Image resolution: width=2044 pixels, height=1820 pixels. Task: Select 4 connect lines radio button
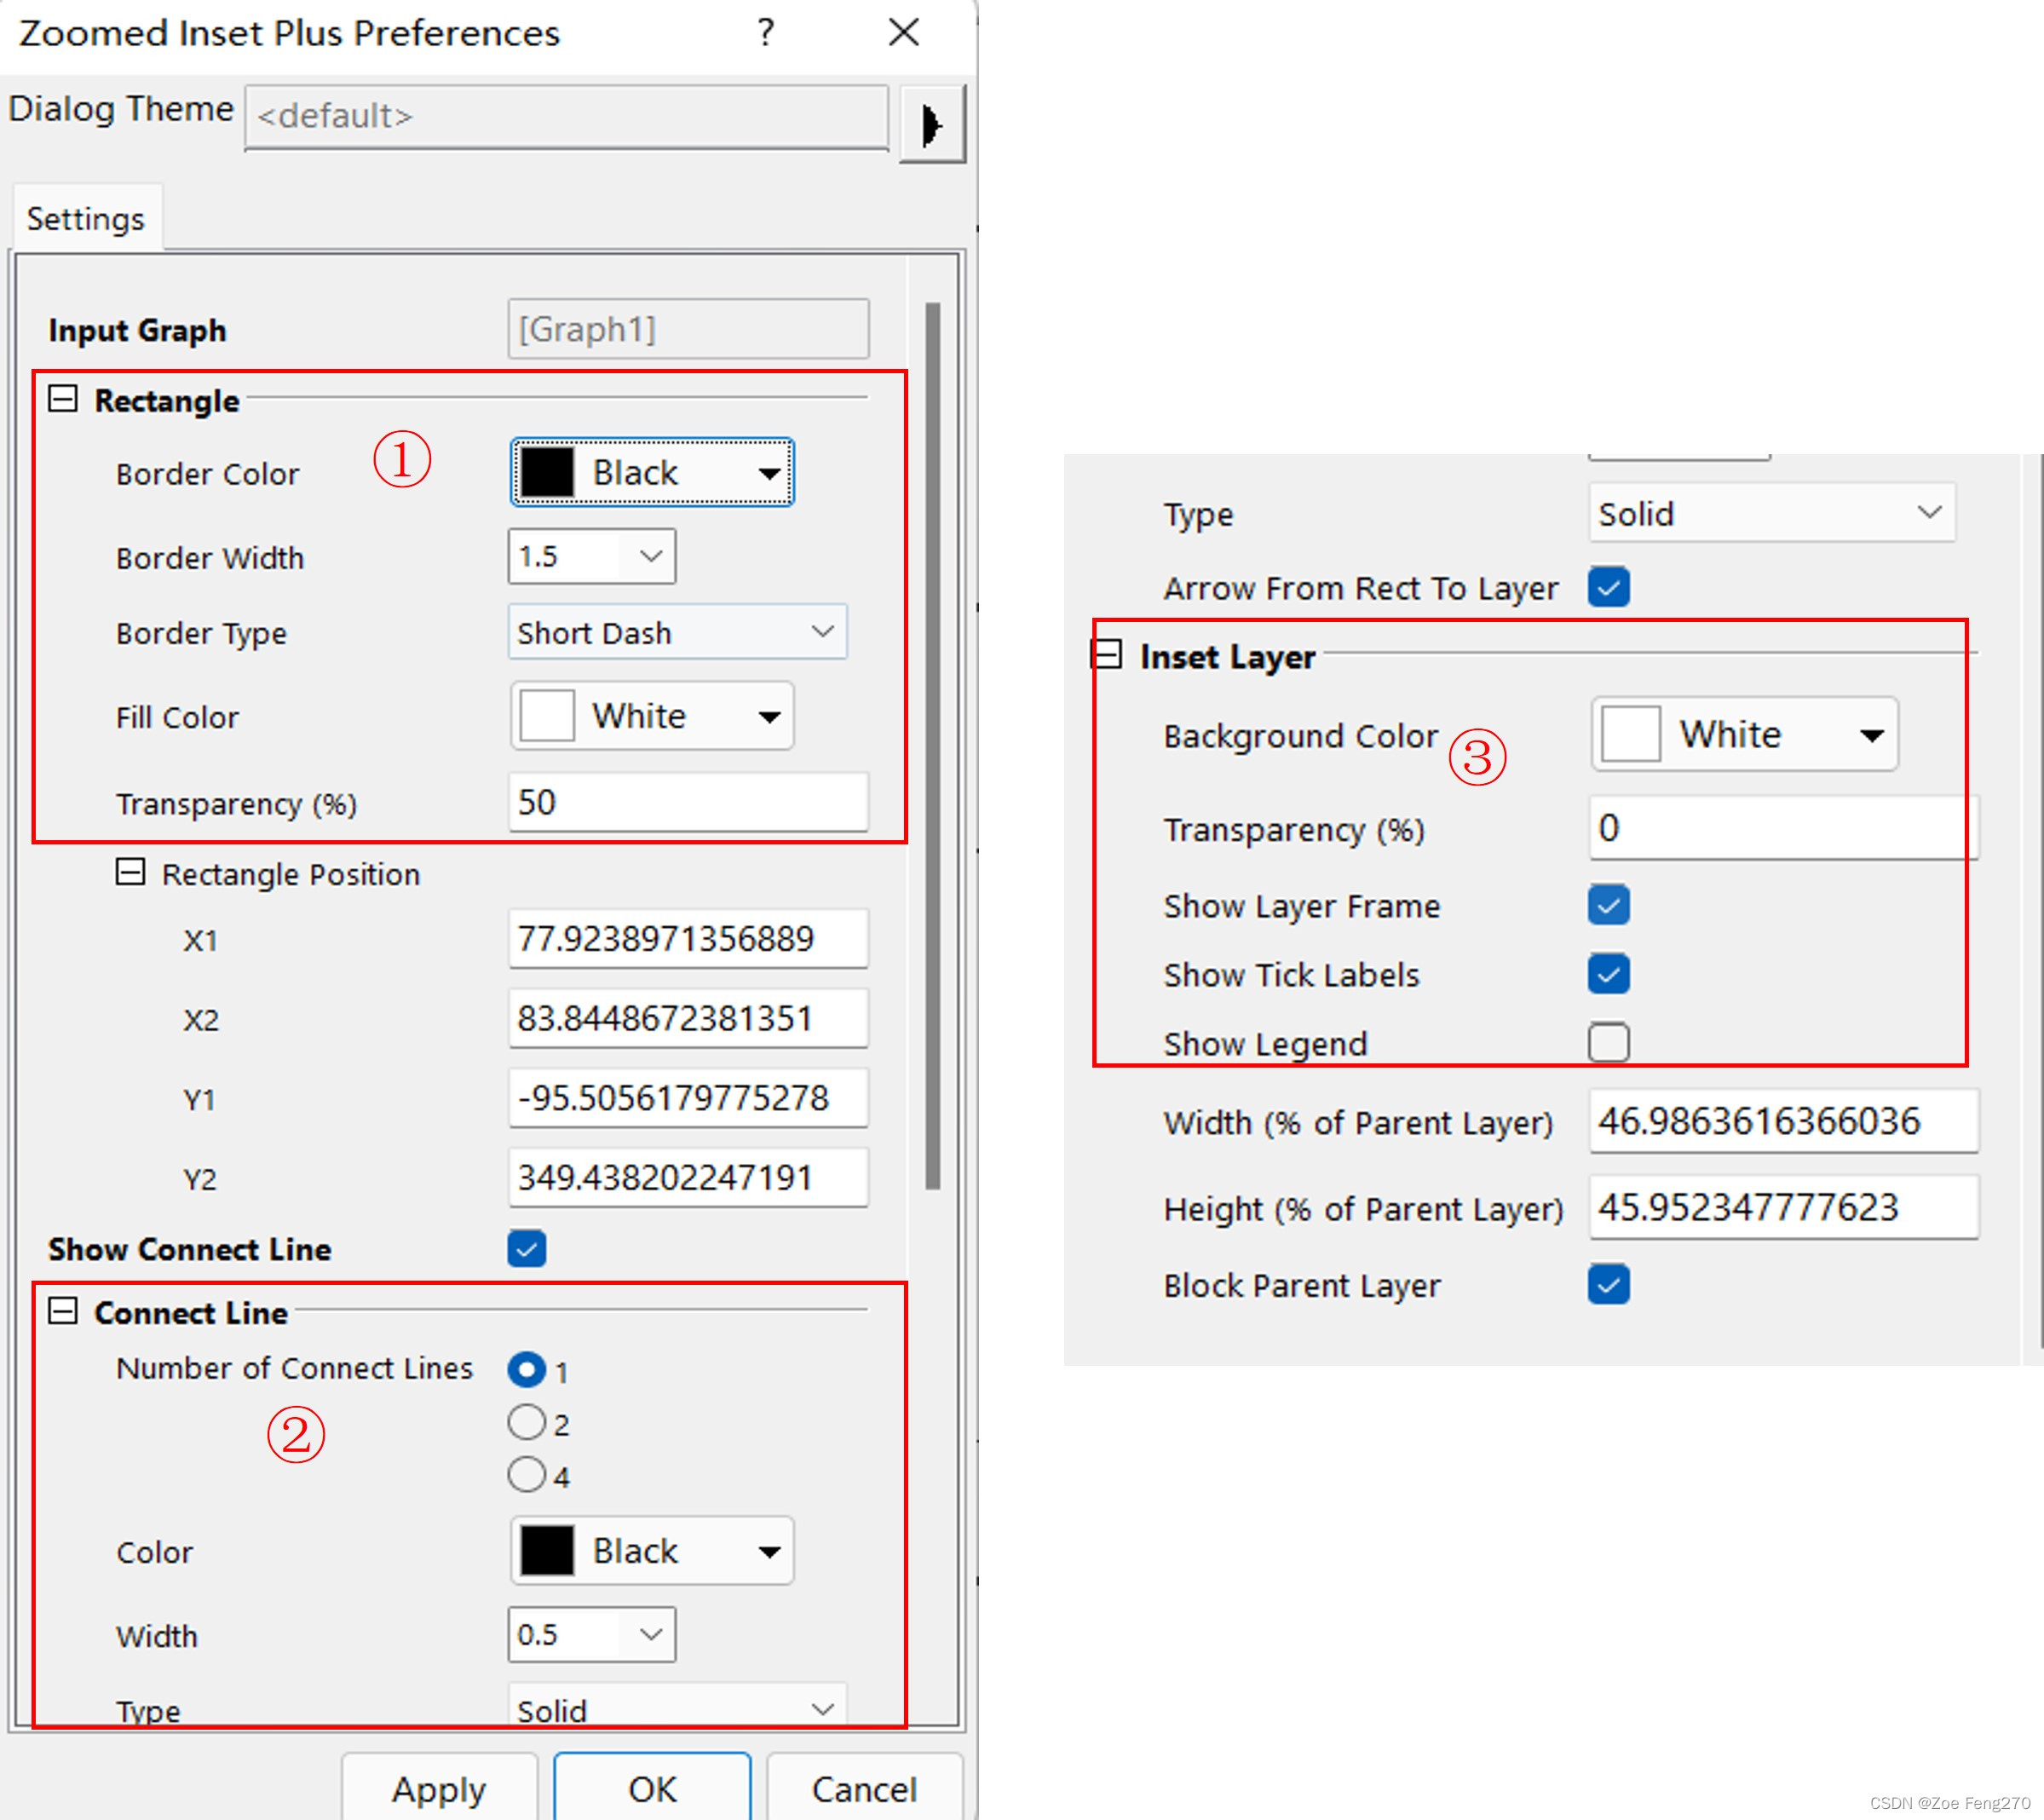point(526,1474)
